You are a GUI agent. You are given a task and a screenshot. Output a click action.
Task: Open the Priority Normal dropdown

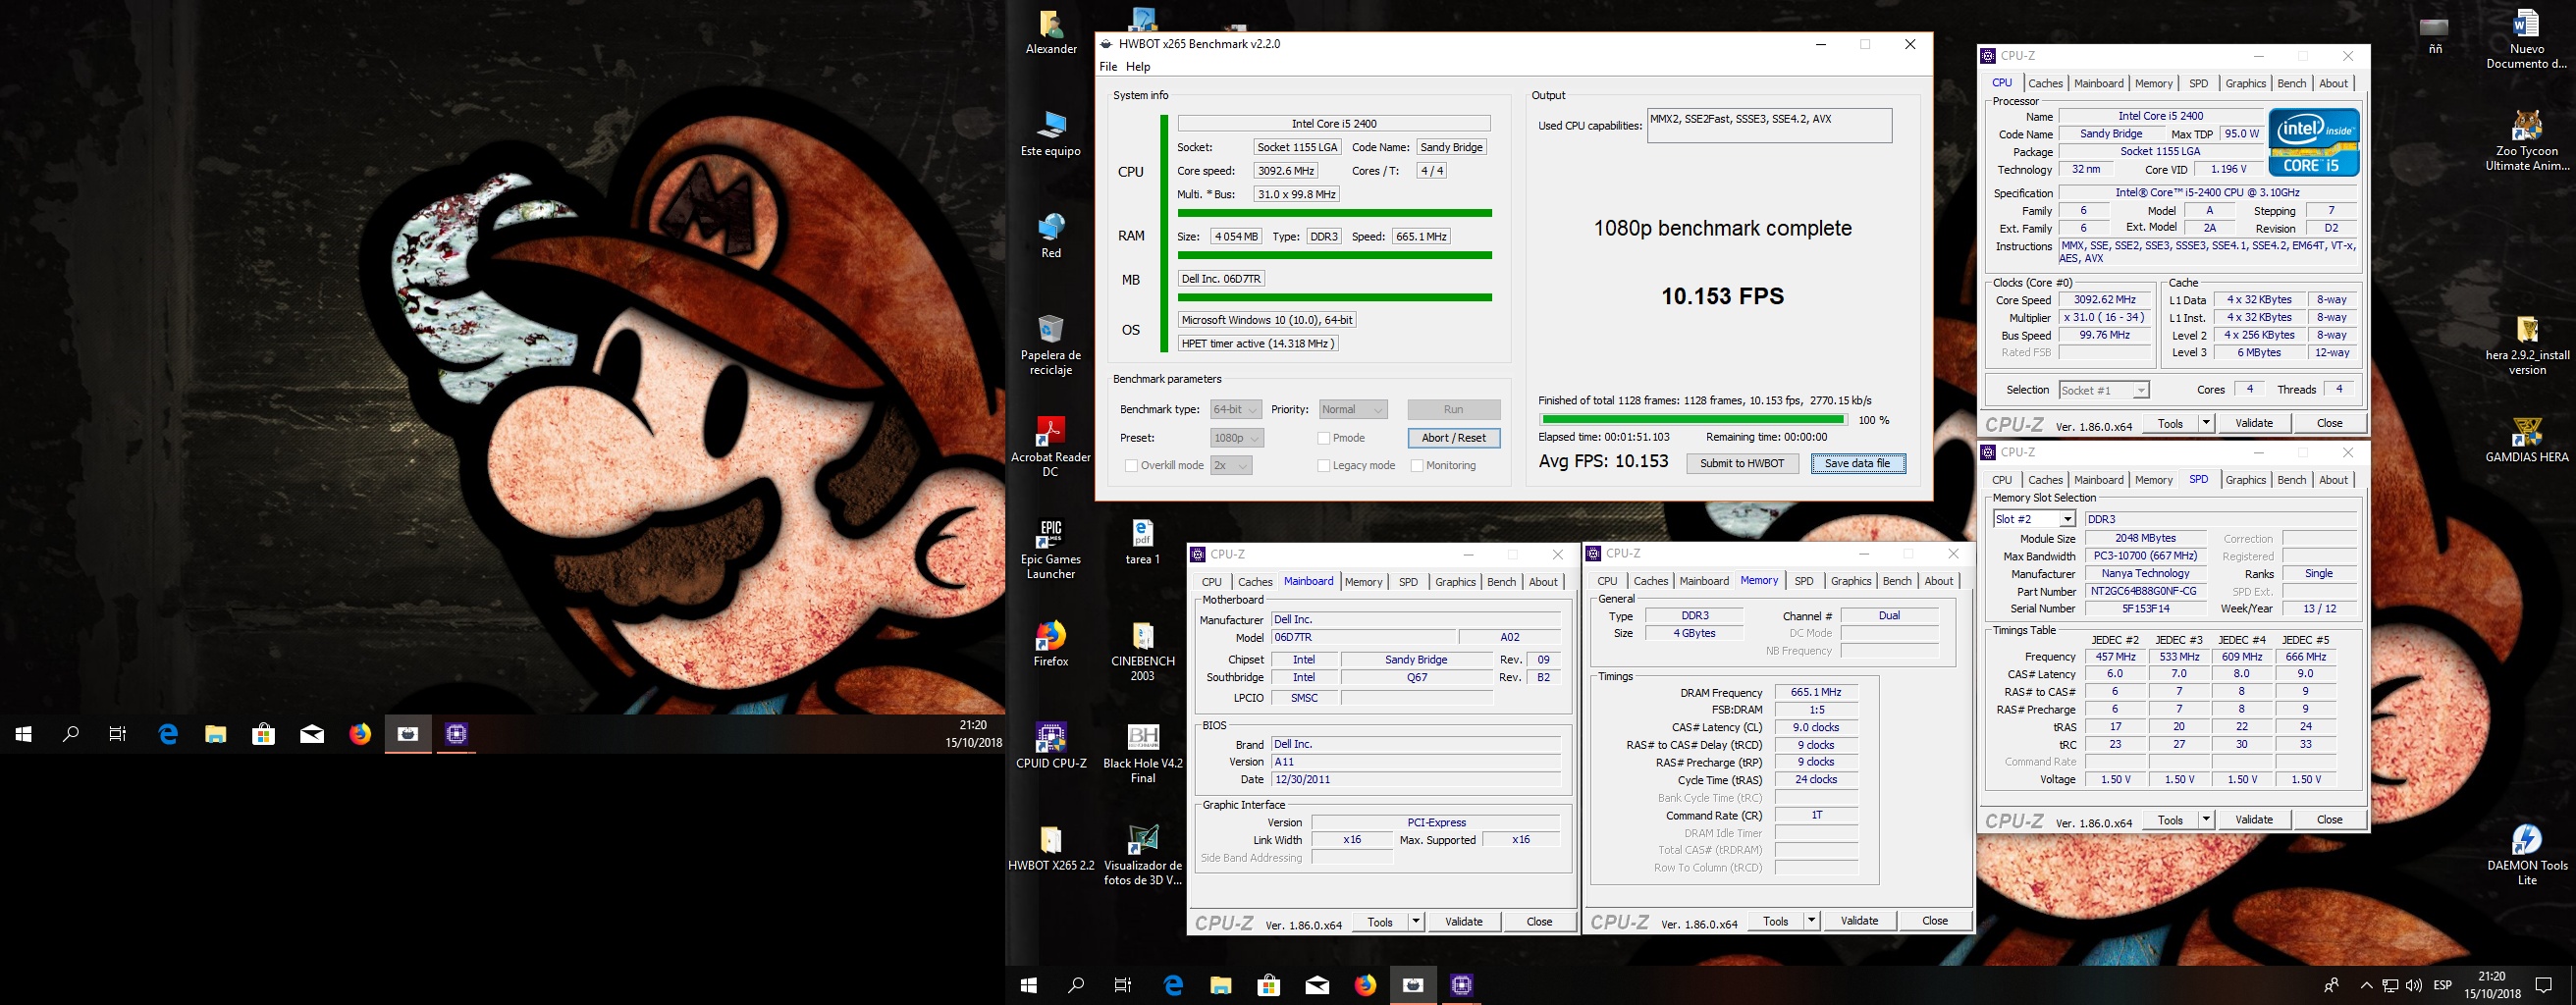tap(1352, 410)
